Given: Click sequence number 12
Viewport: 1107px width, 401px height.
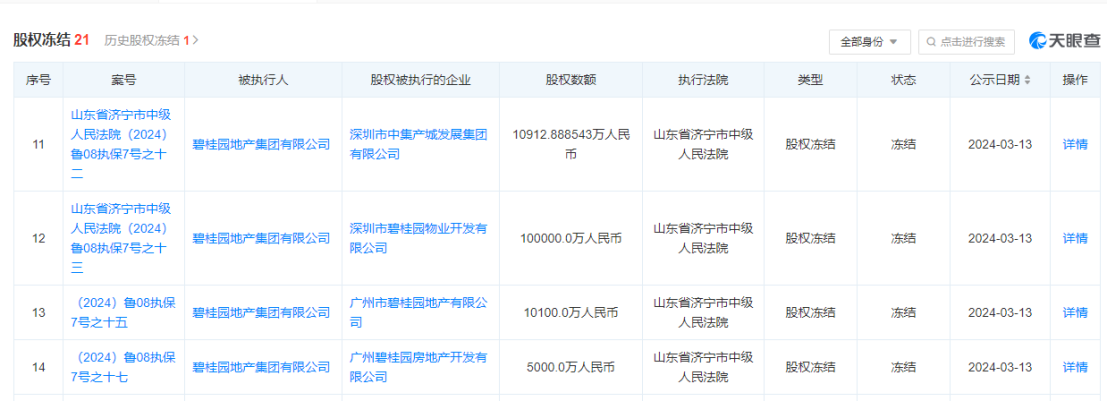Looking at the screenshot, I should tap(38, 238).
